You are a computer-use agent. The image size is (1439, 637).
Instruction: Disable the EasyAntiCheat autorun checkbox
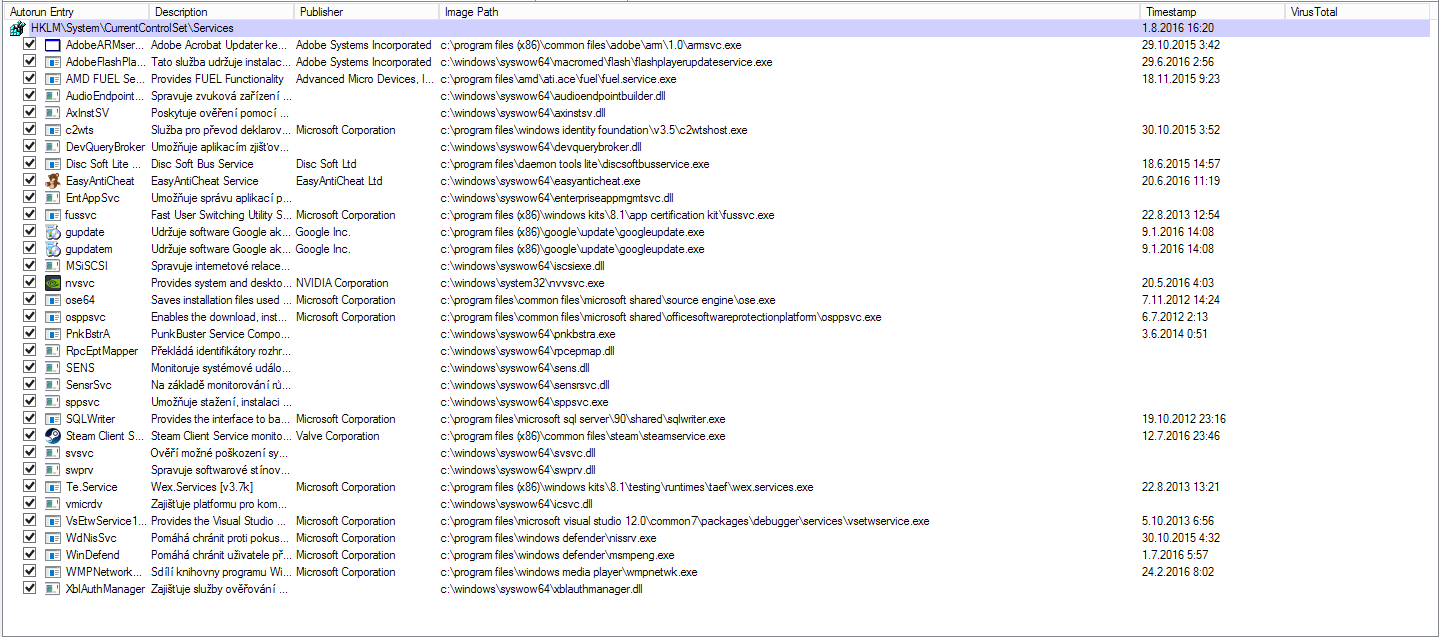pos(30,181)
